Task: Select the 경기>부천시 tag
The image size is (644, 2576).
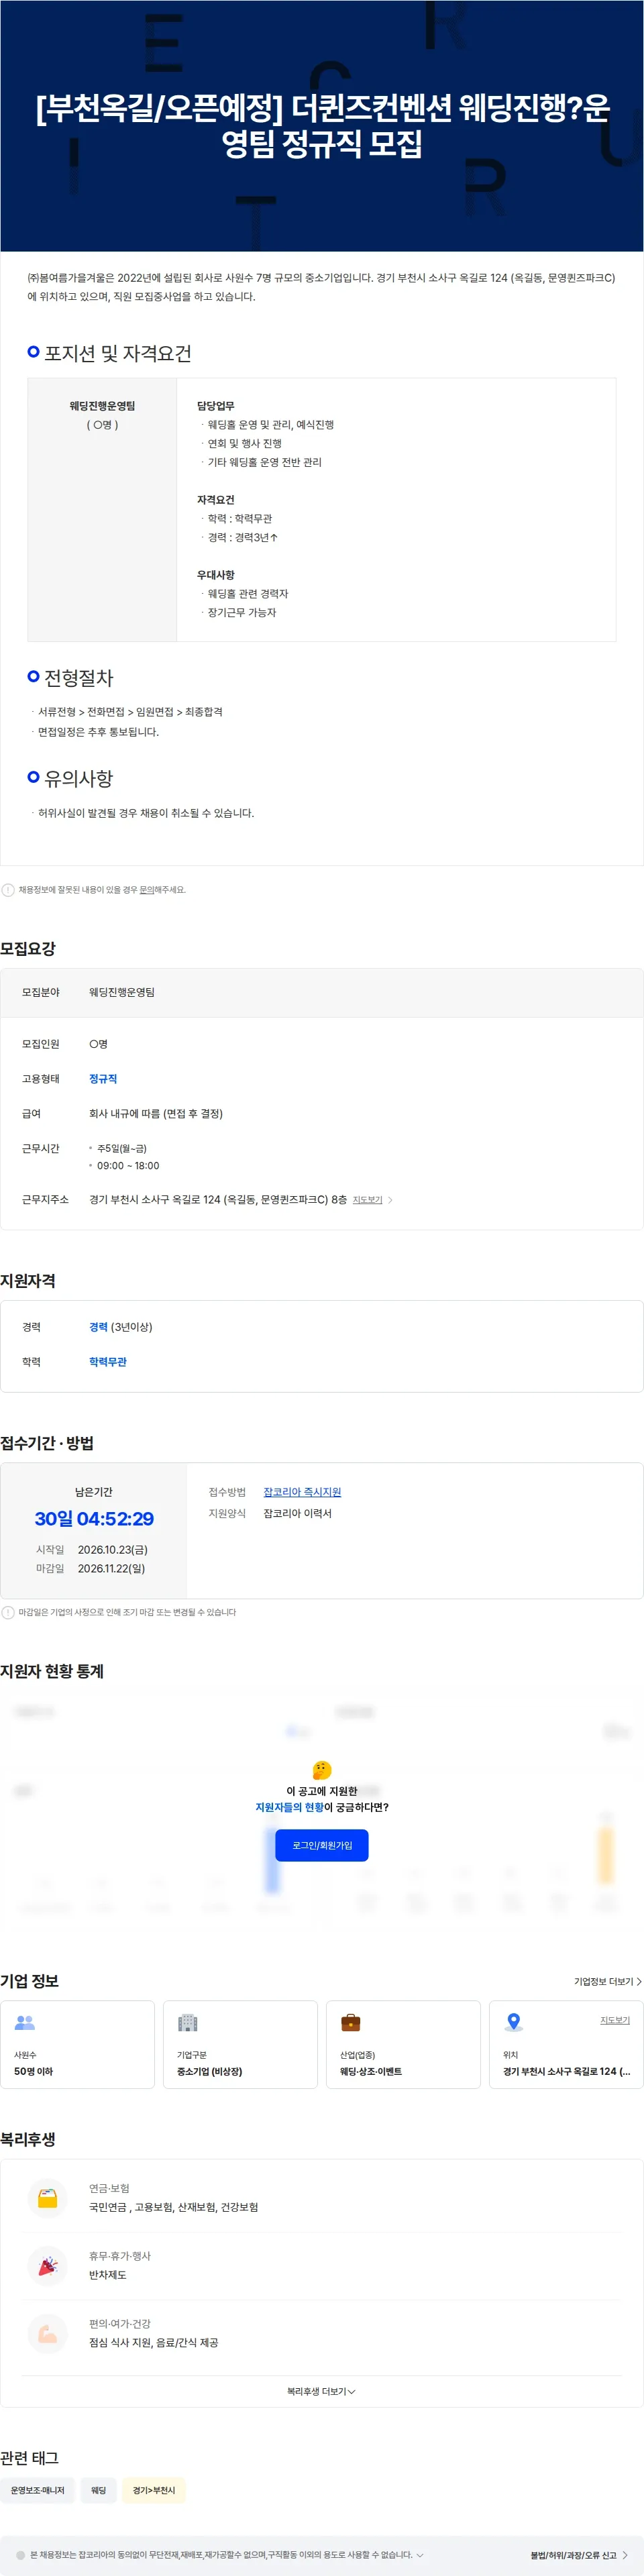Action: tap(154, 2490)
